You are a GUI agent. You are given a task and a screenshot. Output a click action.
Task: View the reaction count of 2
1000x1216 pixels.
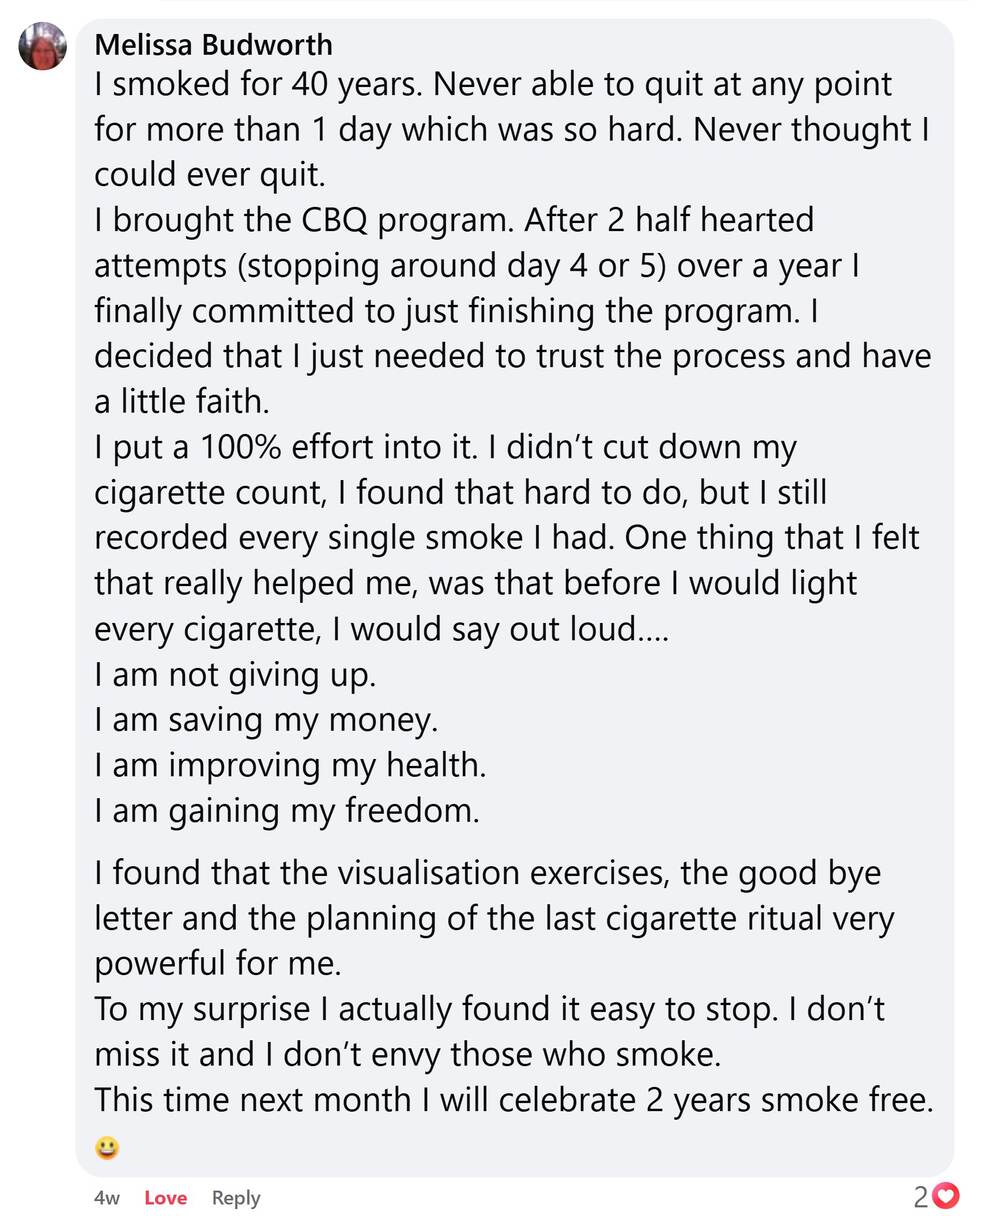tap(920, 1196)
